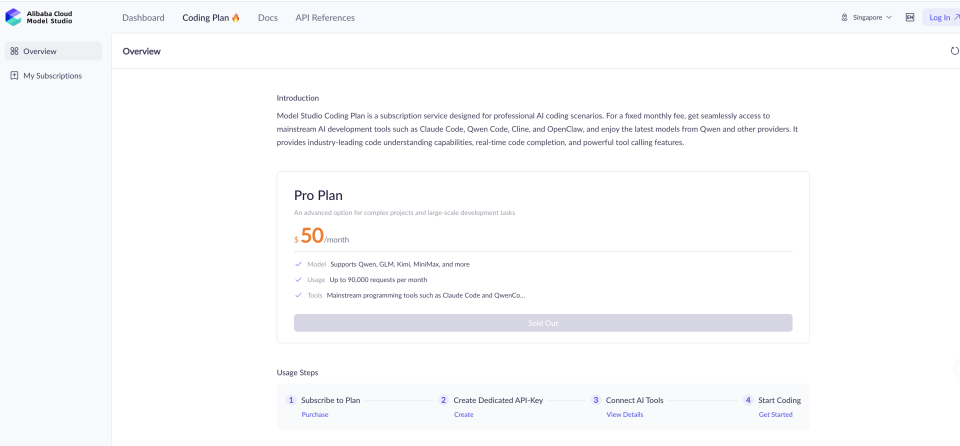Screen dimensions: 960x446
Task: Refresh the Overview page with reload icon
Action: (954, 51)
